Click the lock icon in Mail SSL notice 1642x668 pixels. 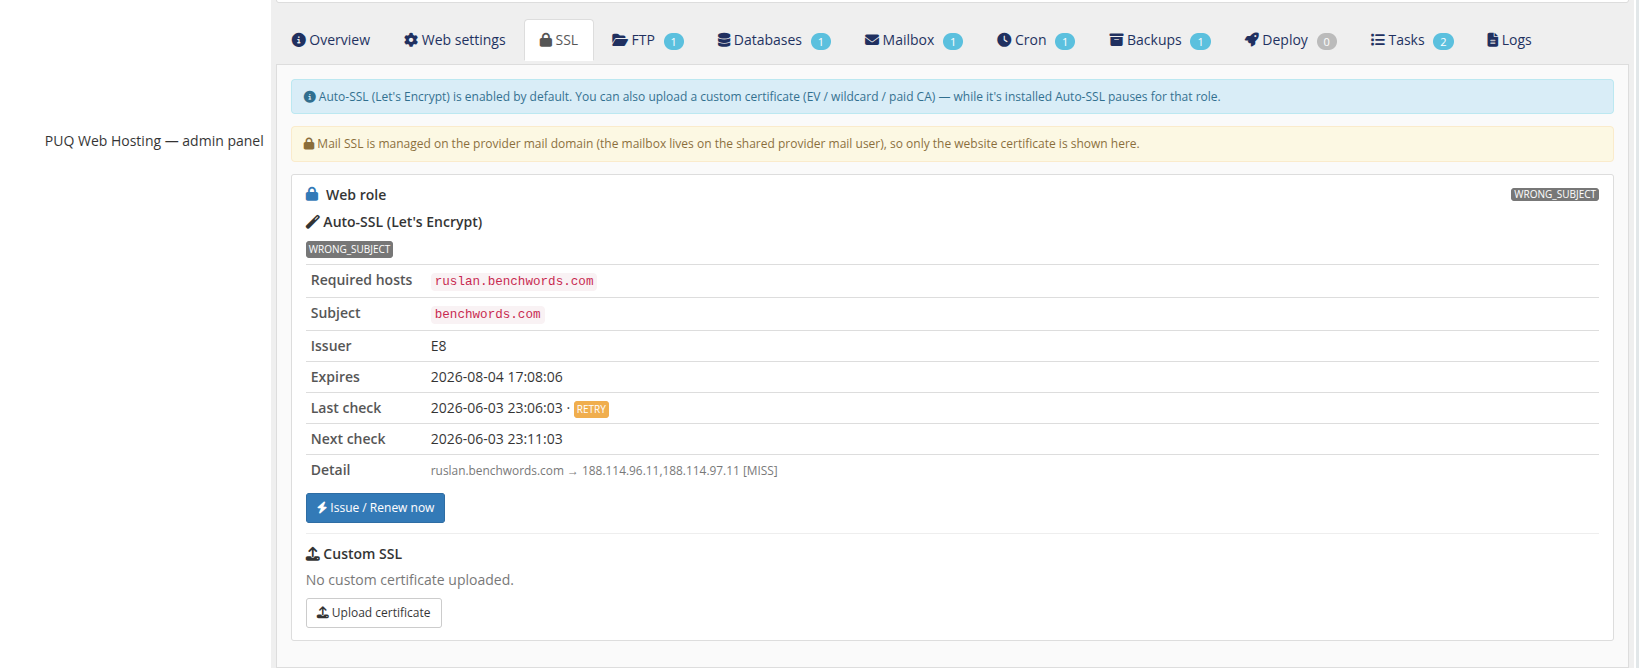click(309, 144)
